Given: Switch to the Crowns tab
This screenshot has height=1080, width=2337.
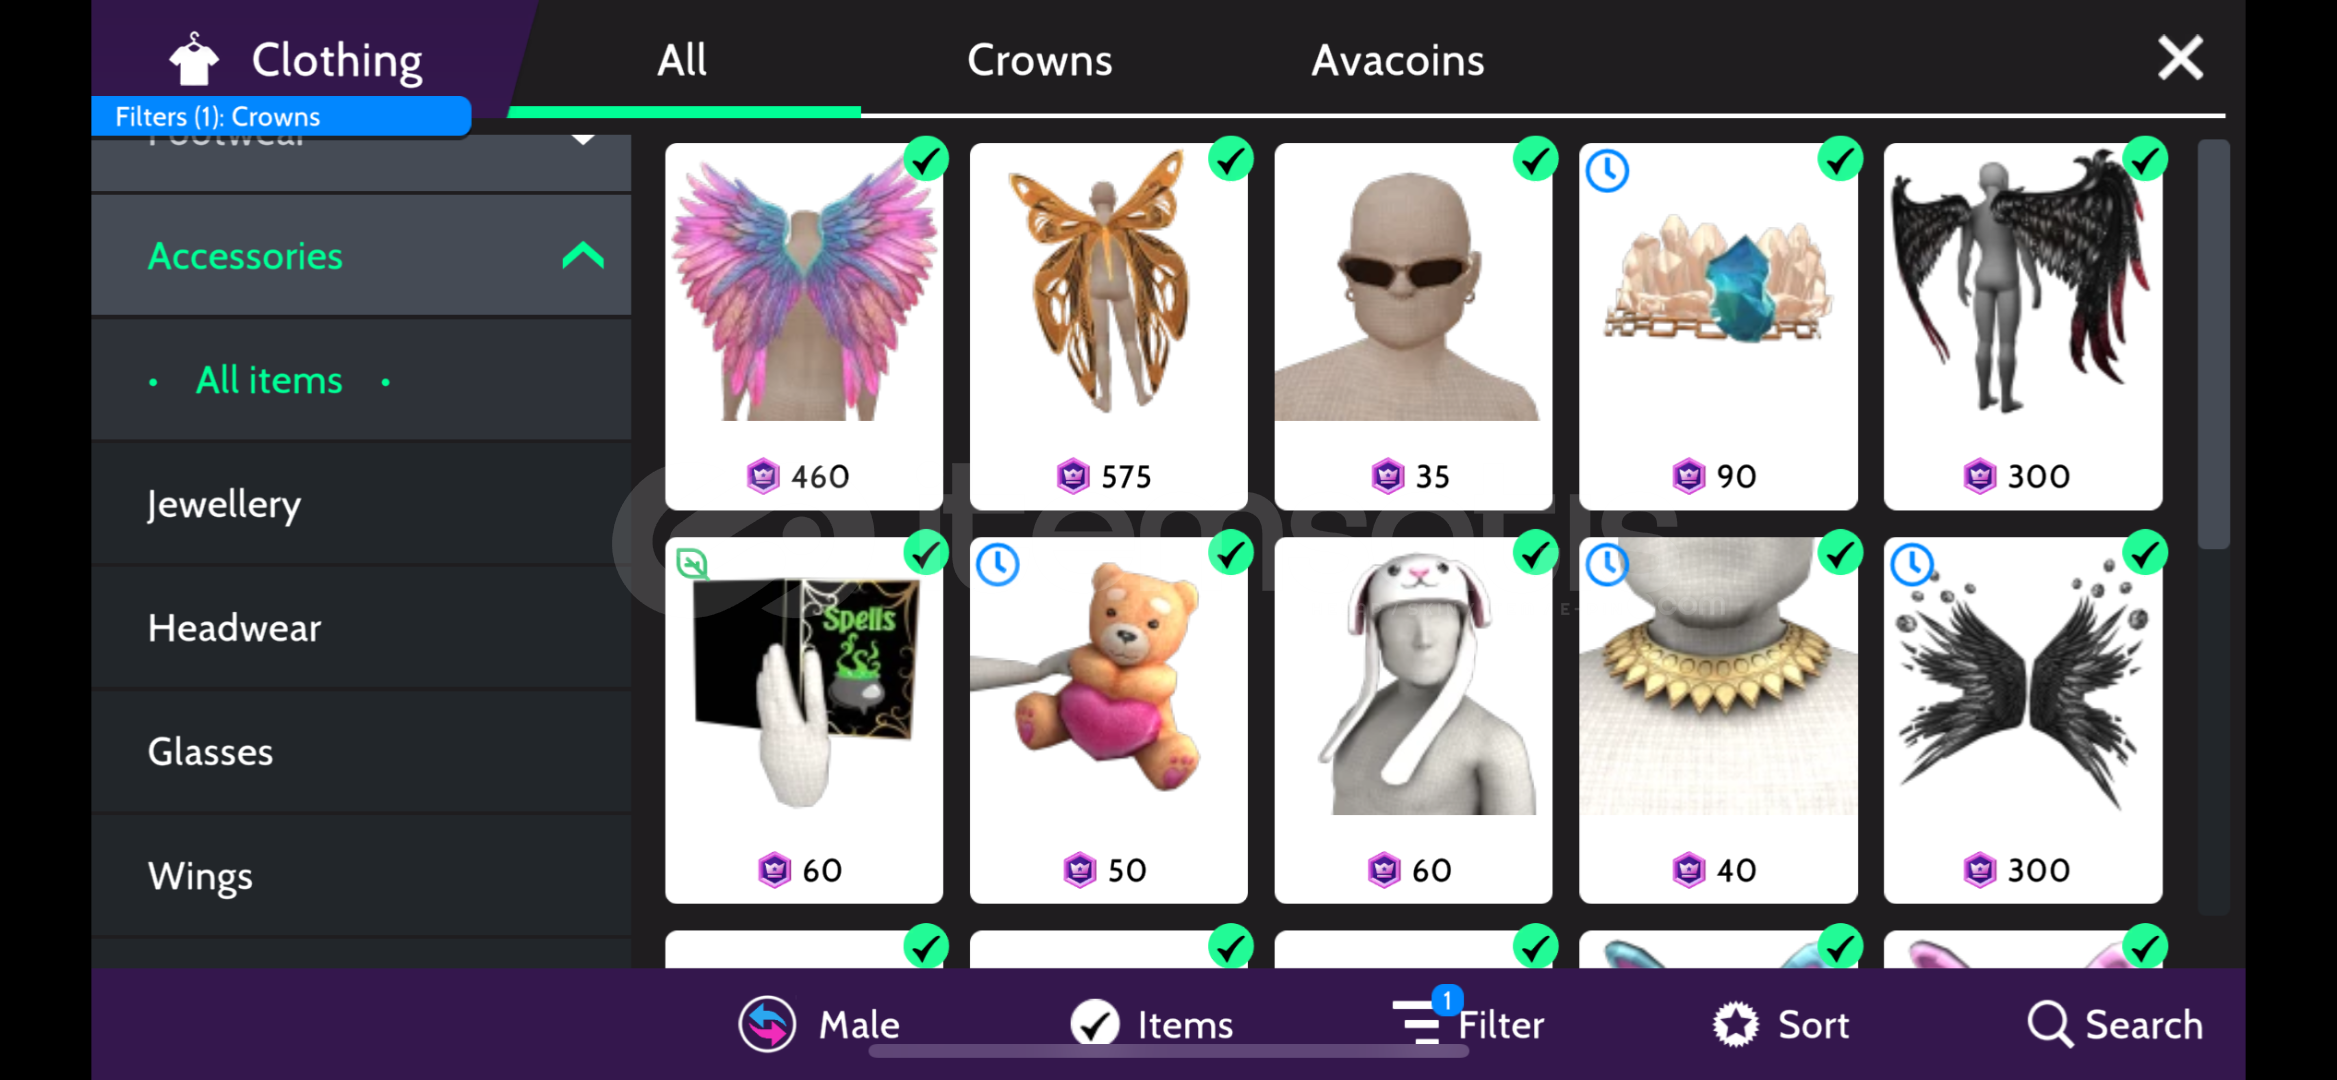Looking at the screenshot, I should [x=1039, y=60].
